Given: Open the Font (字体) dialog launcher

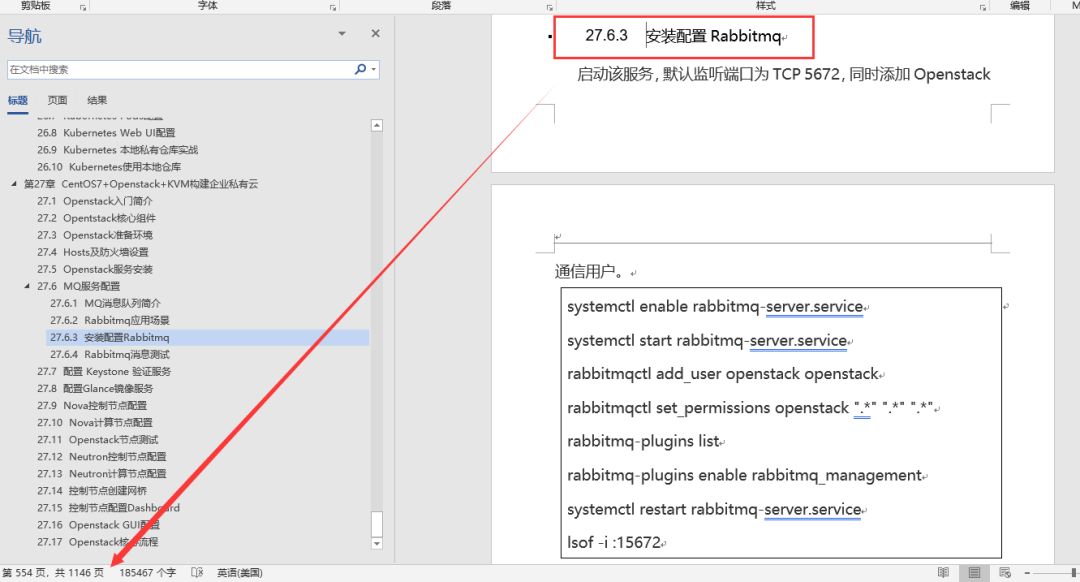Looking at the screenshot, I should point(333,8).
